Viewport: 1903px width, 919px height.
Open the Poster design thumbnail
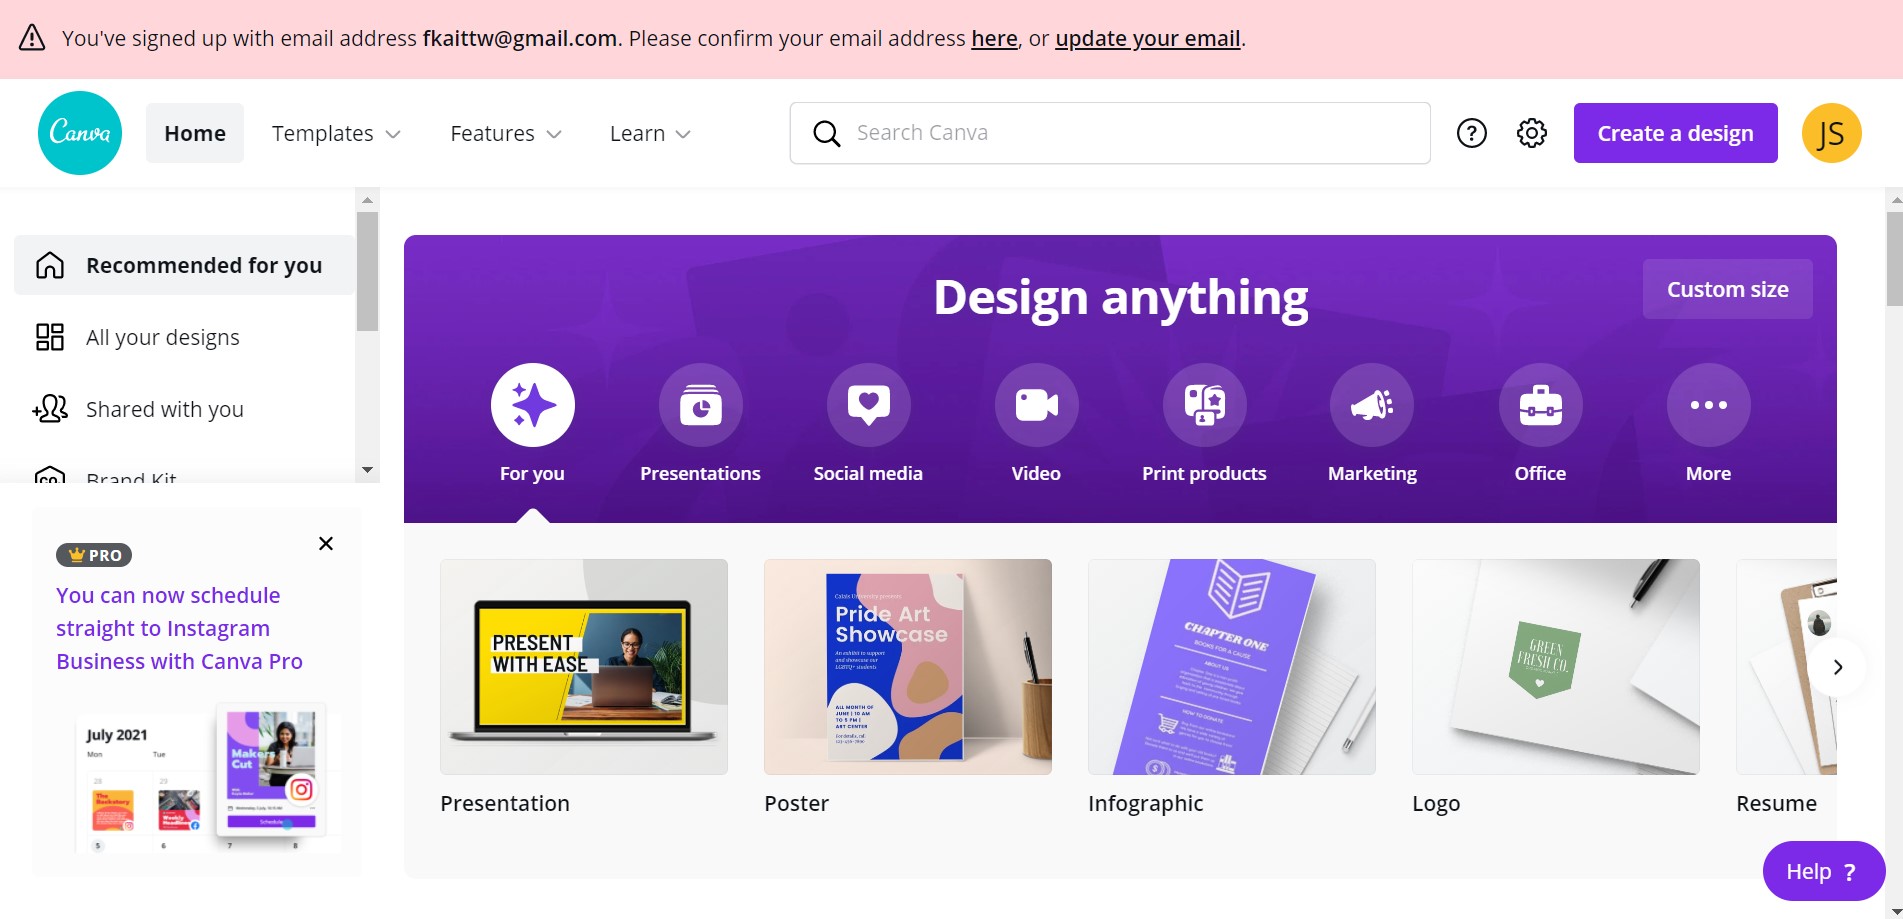908,667
